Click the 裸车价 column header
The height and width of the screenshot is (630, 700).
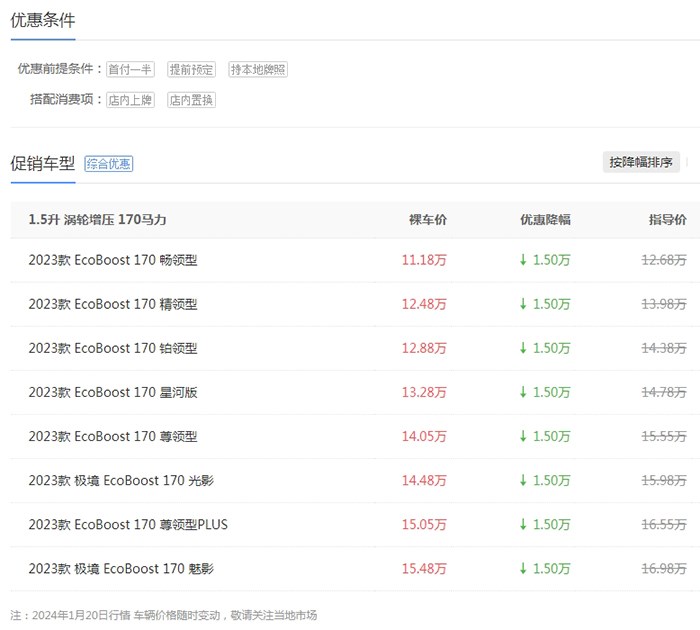[x=428, y=220]
